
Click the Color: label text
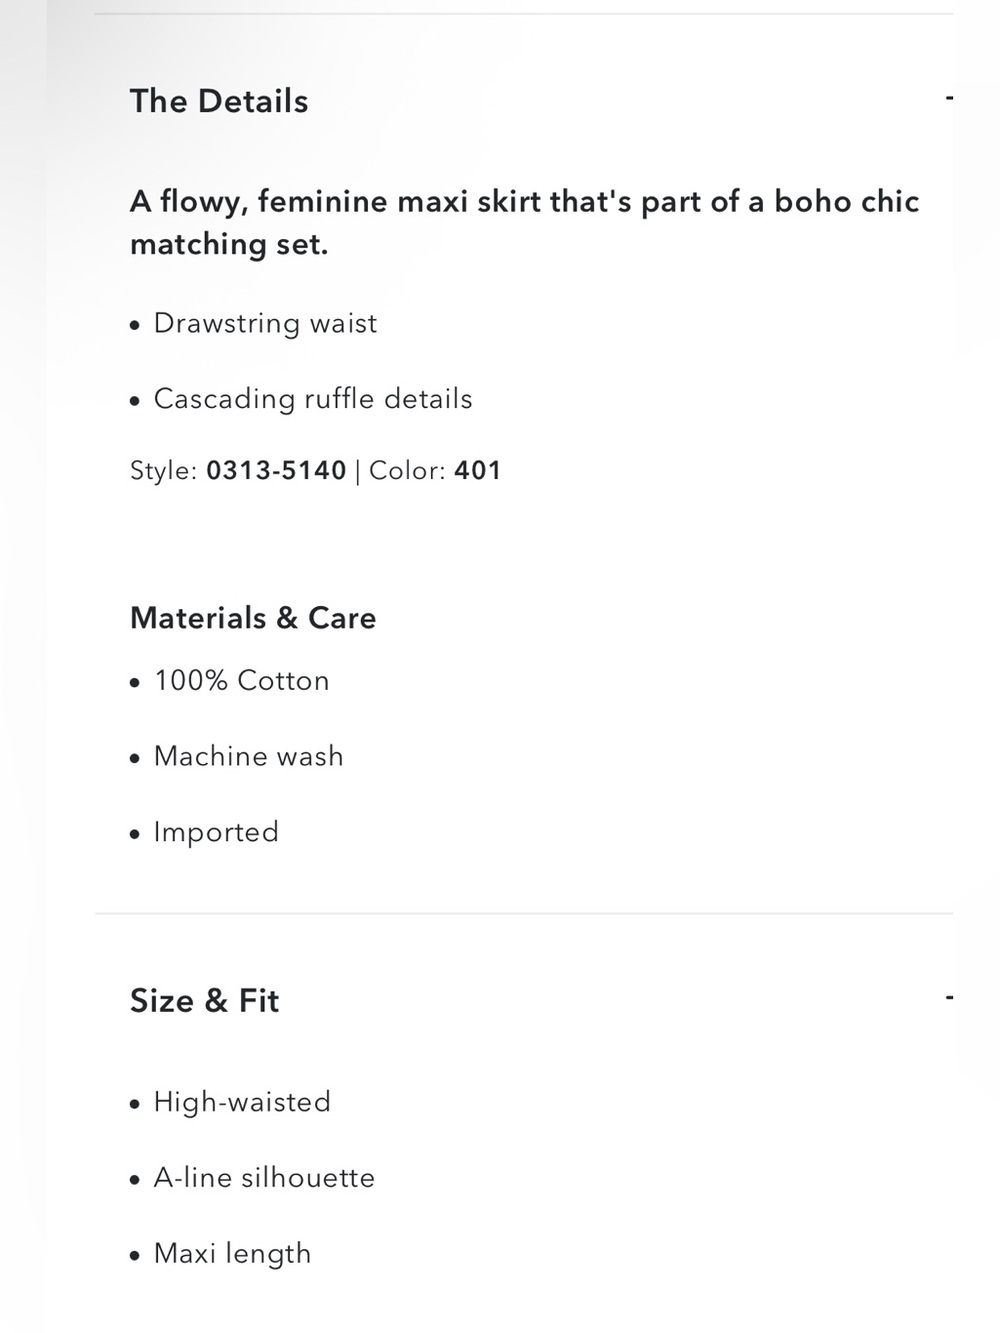click(407, 470)
